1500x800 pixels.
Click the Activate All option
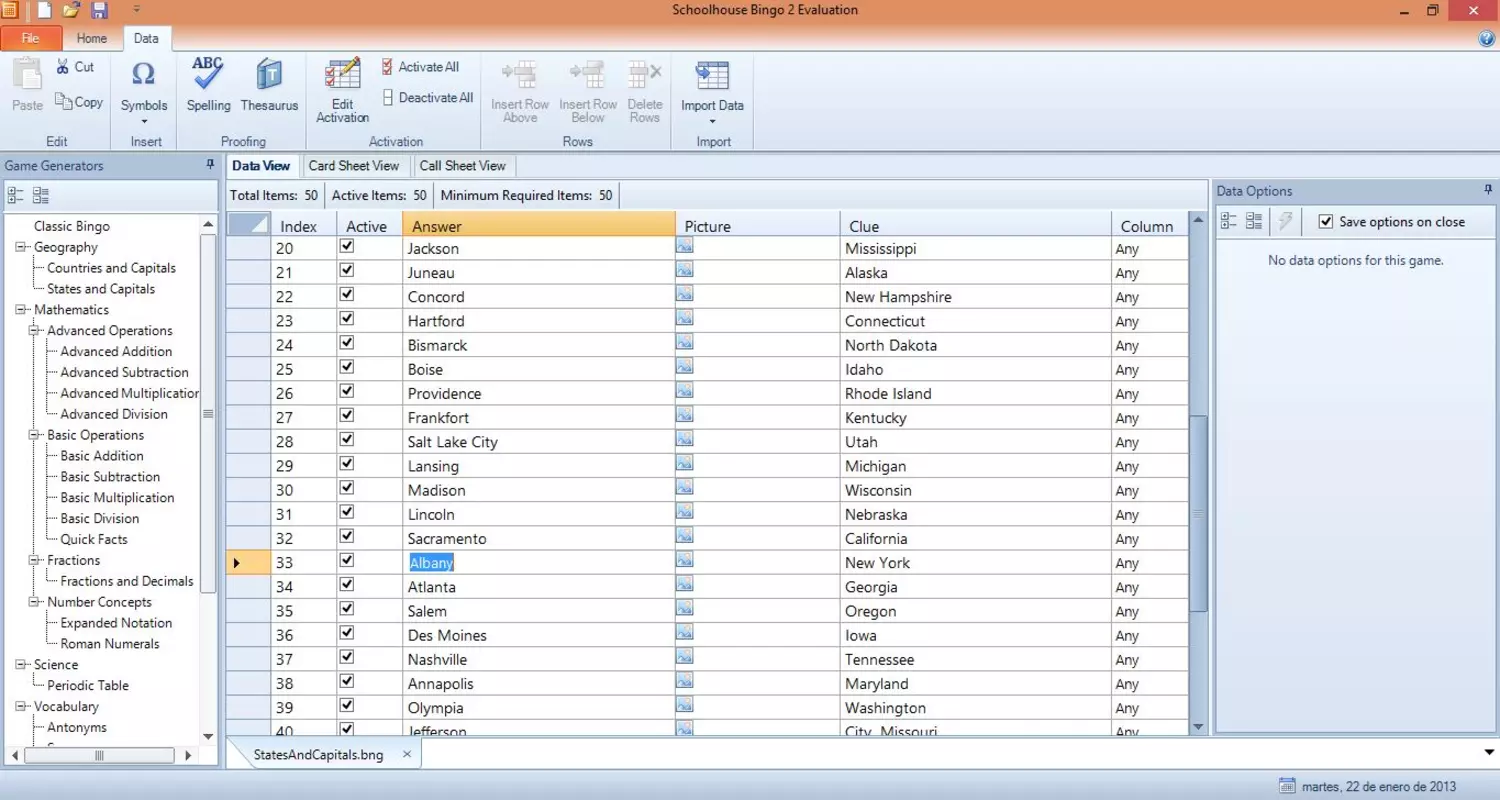[420, 67]
